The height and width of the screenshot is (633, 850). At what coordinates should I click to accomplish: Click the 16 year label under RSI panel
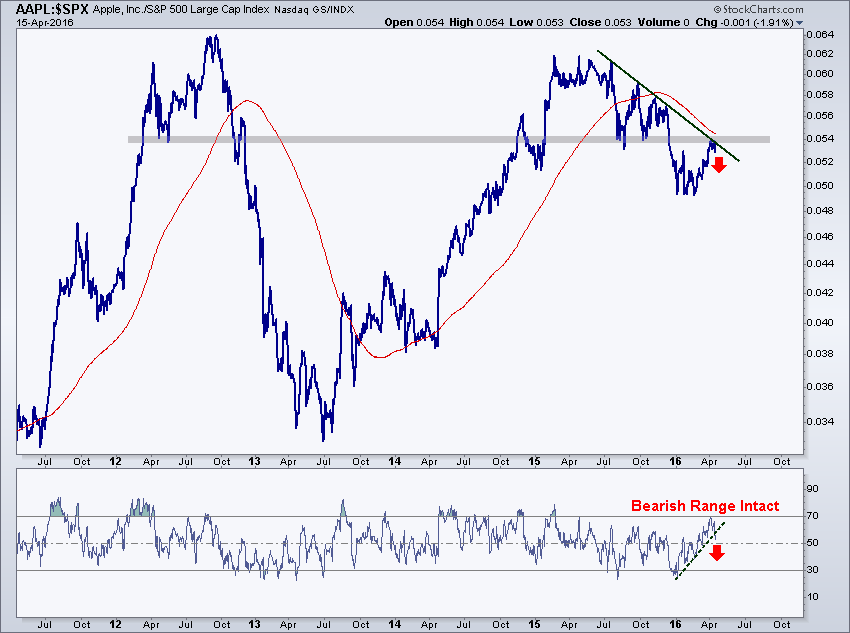(675, 624)
